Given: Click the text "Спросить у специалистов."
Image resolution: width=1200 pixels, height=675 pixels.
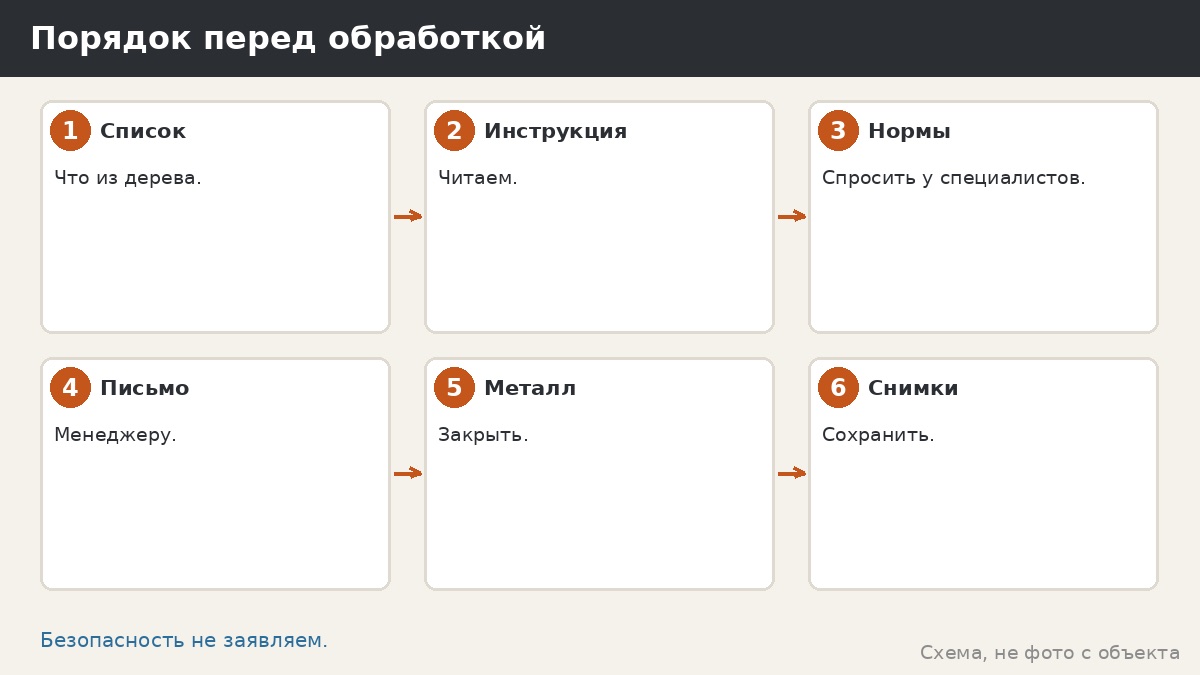Looking at the screenshot, I should (954, 178).
